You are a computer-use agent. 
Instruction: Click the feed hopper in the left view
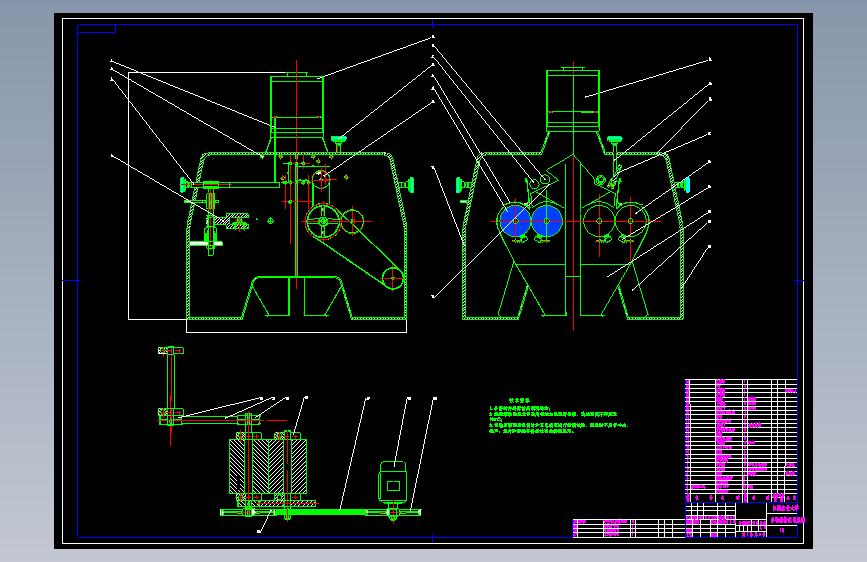(297, 106)
